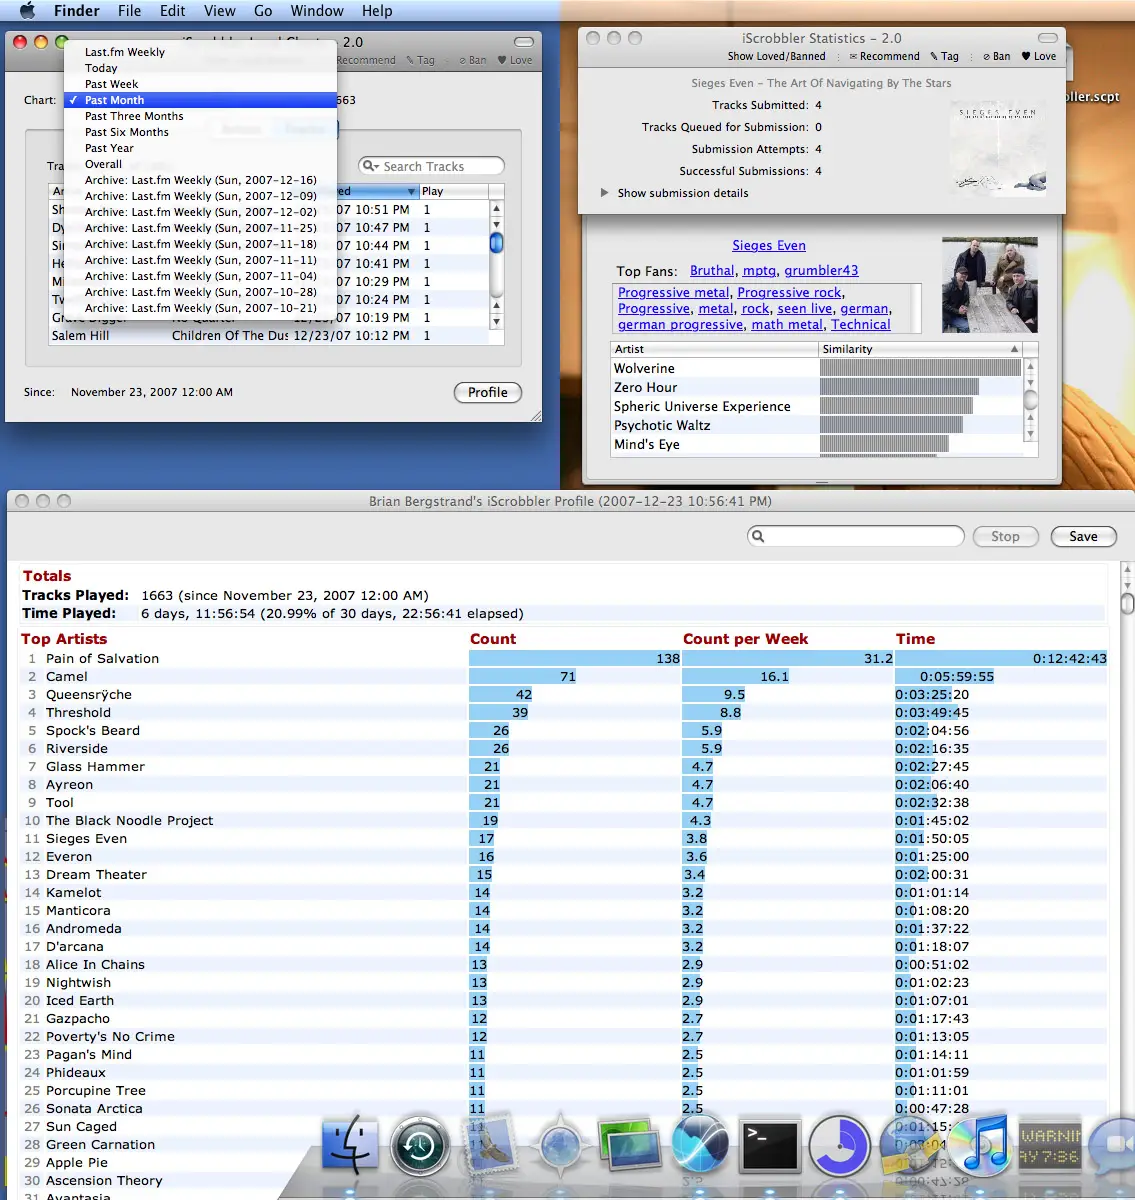This screenshot has width=1135, height=1200.
Task: Click Recommend envelope in Statistics toolbar
Action: point(884,56)
